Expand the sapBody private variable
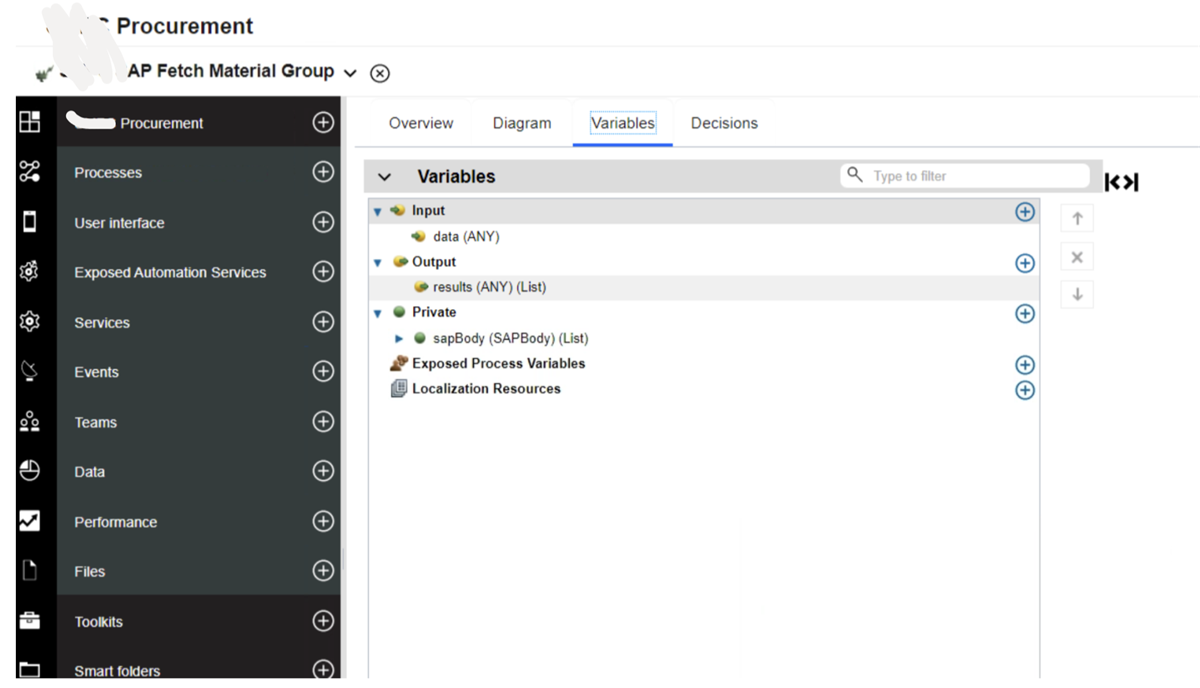Viewport: 1200px width, 688px height. tap(399, 339)
